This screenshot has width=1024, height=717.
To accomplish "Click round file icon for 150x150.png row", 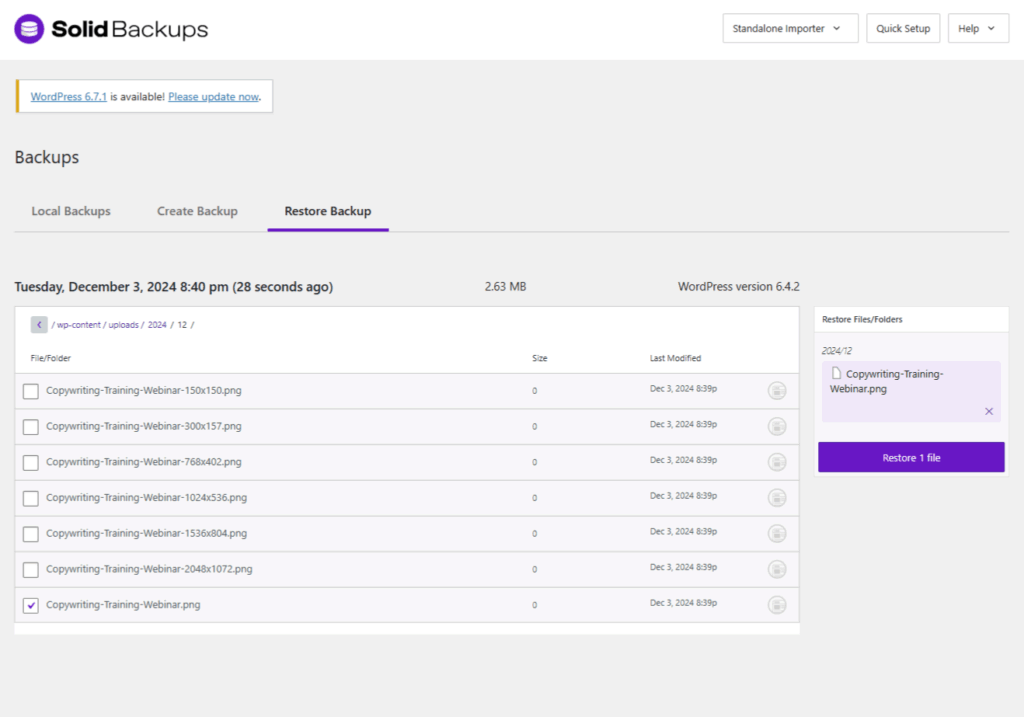I will [777, 391].
